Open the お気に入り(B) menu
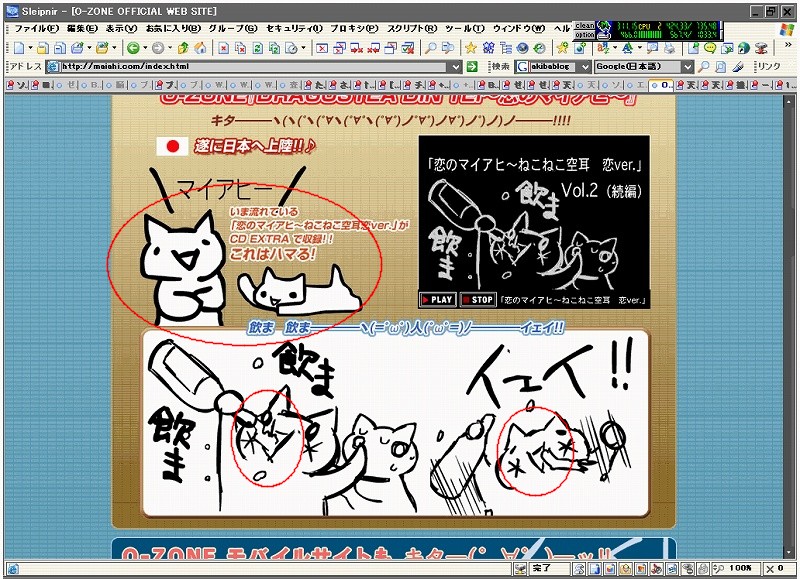800x579 pixels. 173,29
